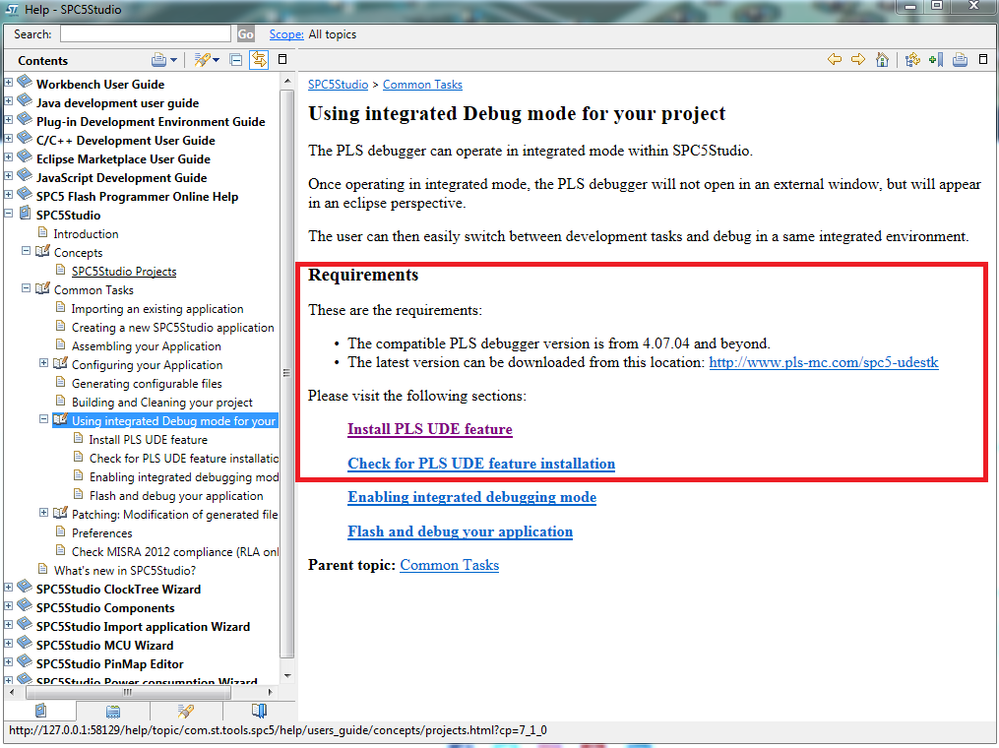The height and width of the screenshot is (748, 999).
Task: Select Preferences topic in Contents tree
Action: point(102,533)
